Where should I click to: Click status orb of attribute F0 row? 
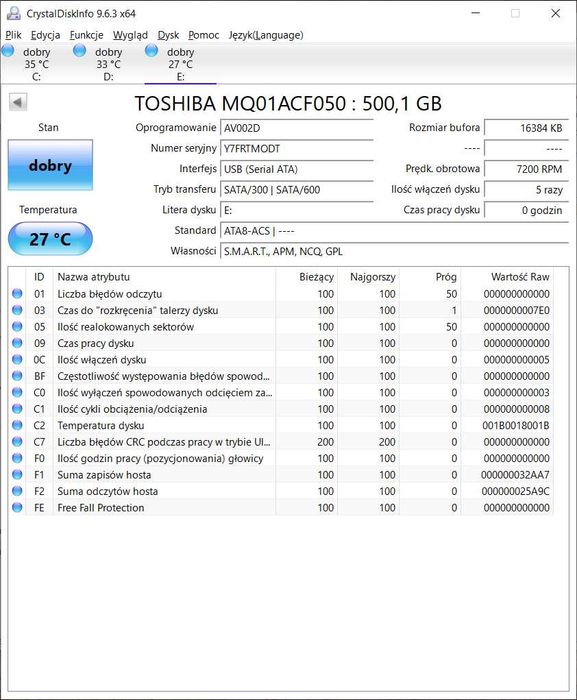17,458
